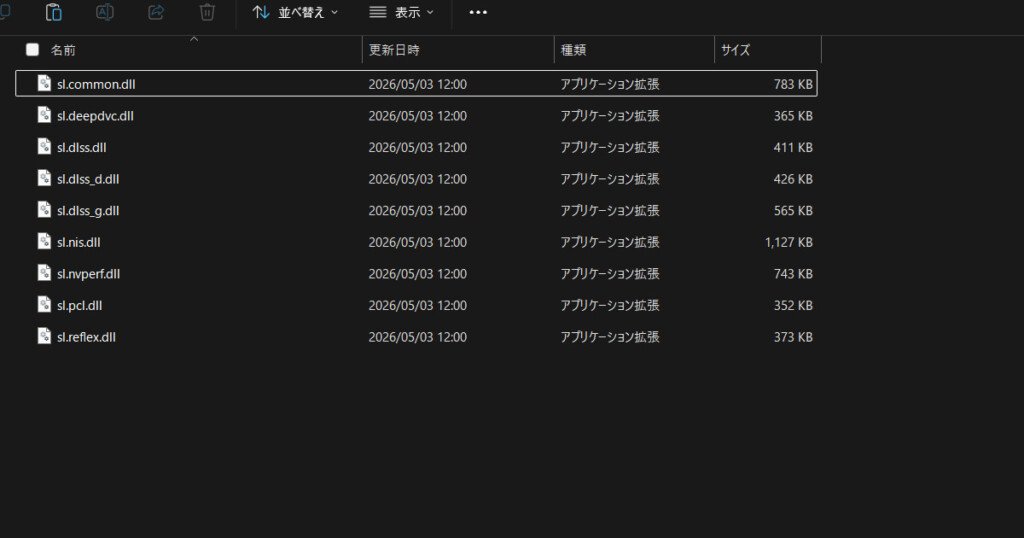Toggle the select-all checkbox in header
The height and width of the screenshot is (538, 1024).
(32, 50)
